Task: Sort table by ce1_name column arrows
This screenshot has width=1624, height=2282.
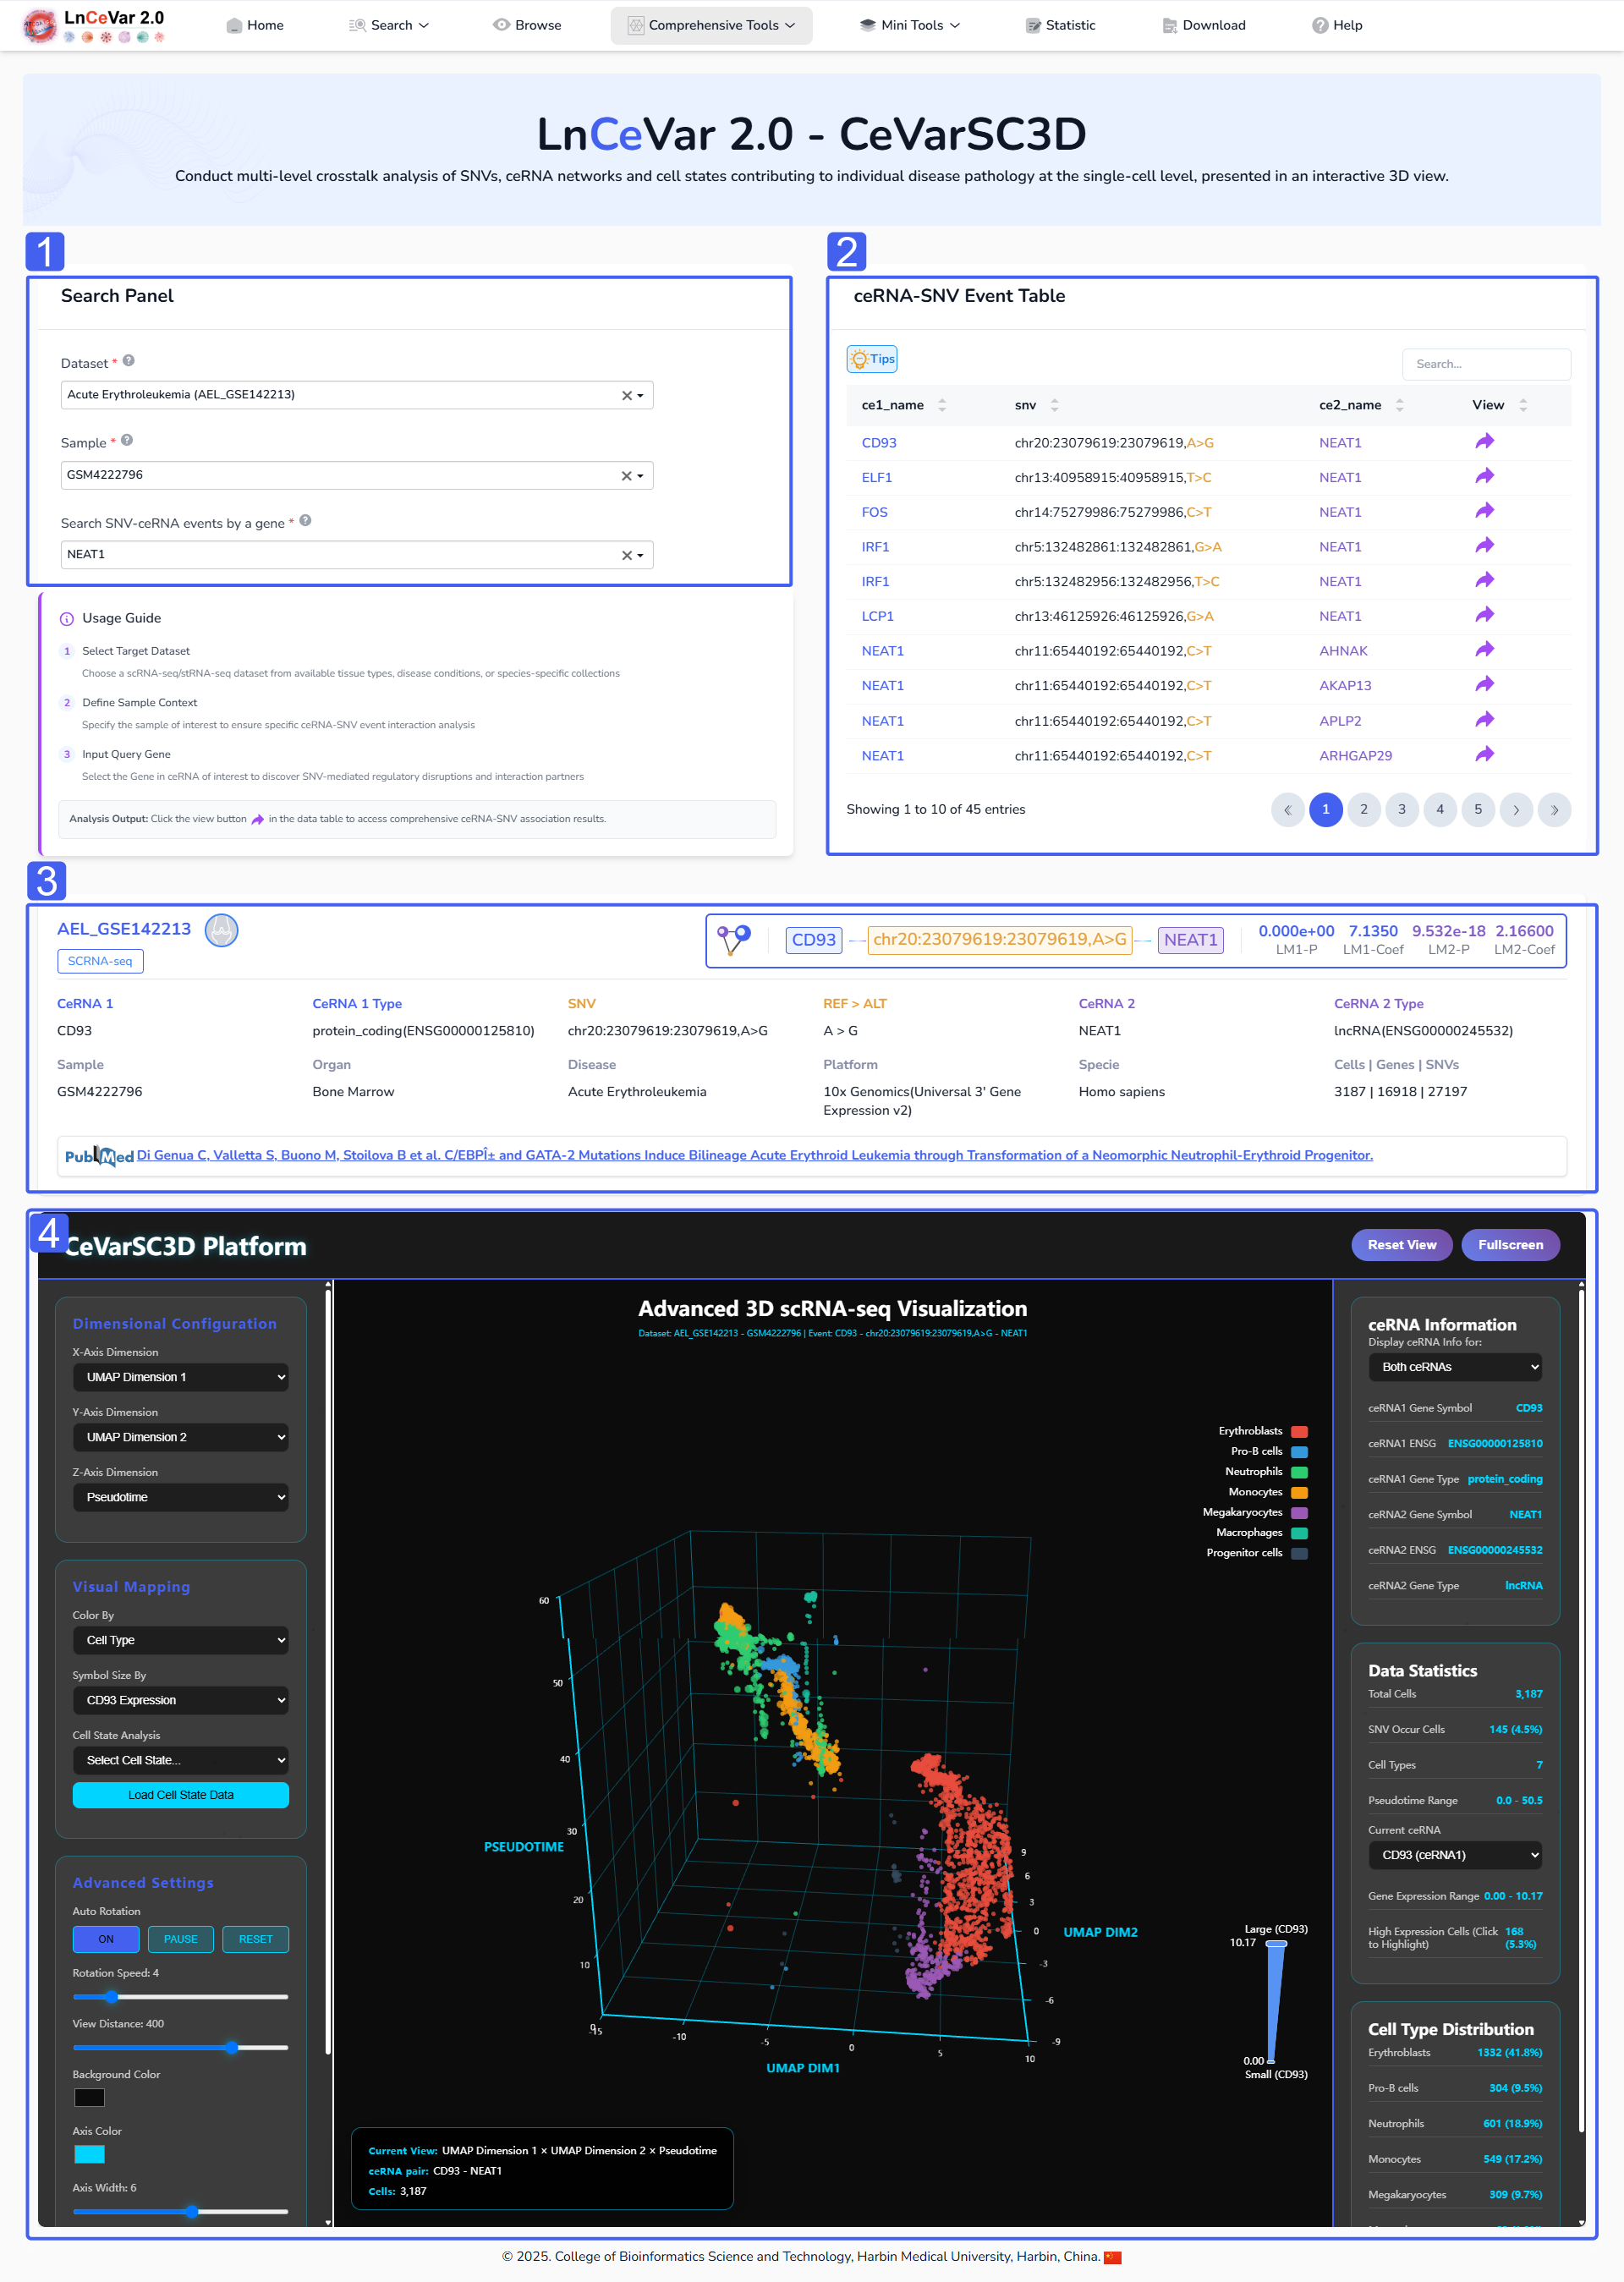Action: (942, 405)
